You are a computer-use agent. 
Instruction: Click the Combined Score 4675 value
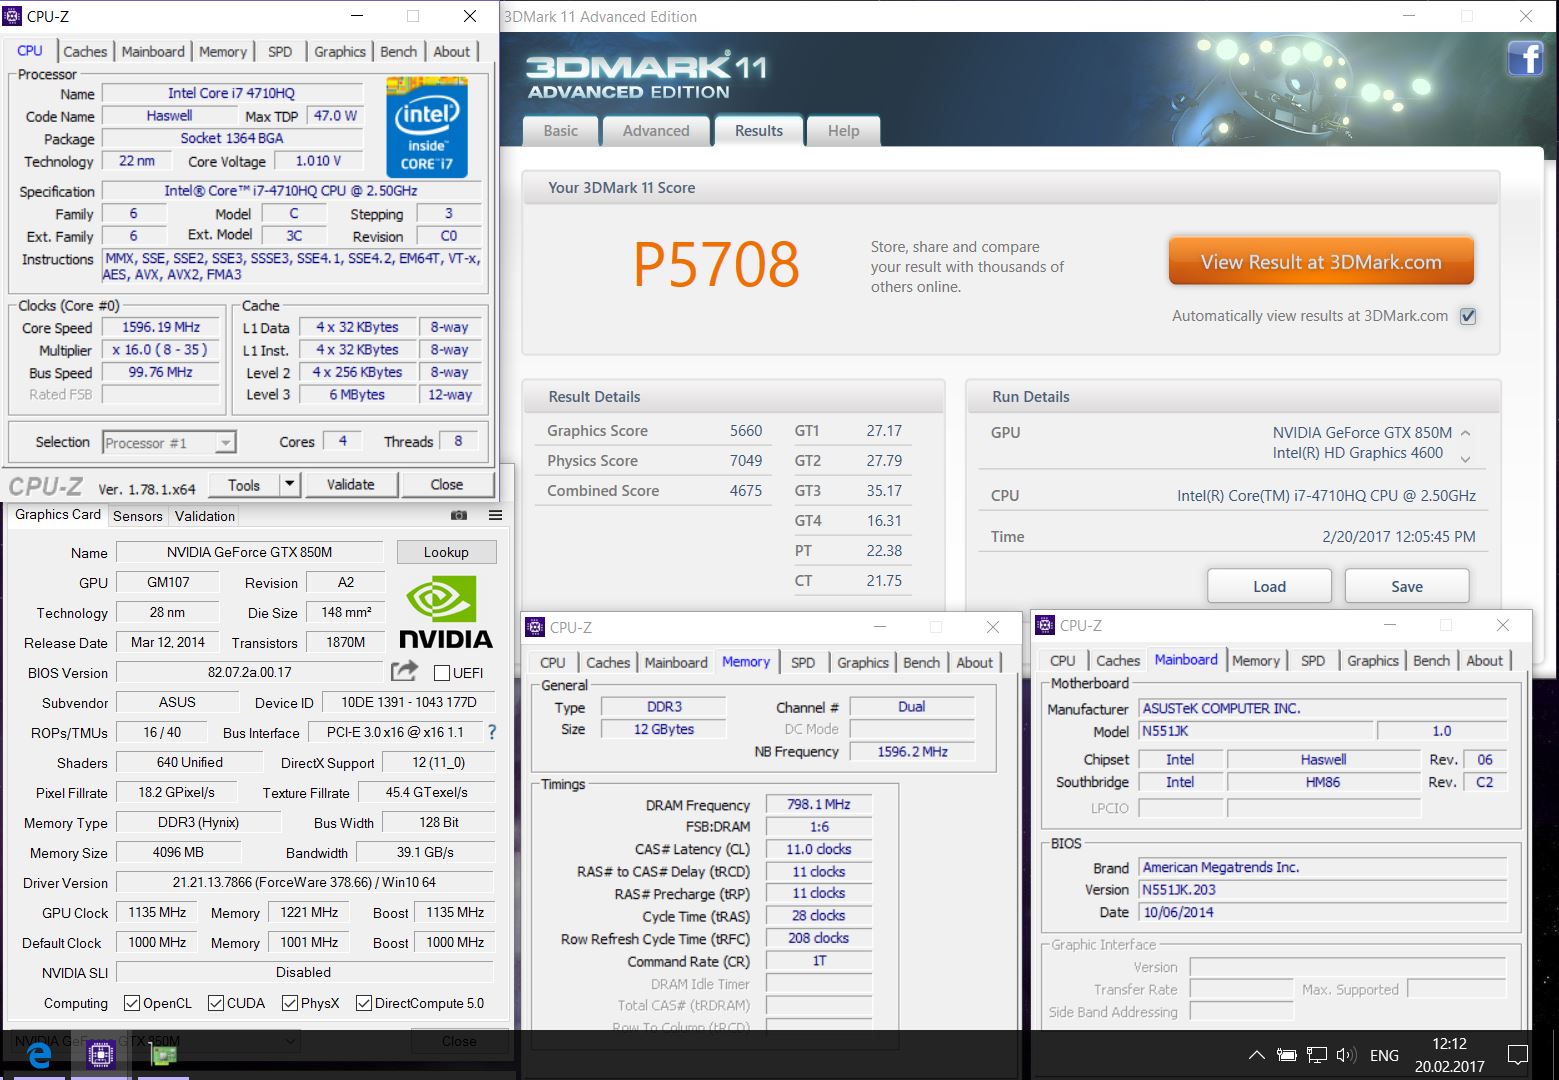[746, 491]
